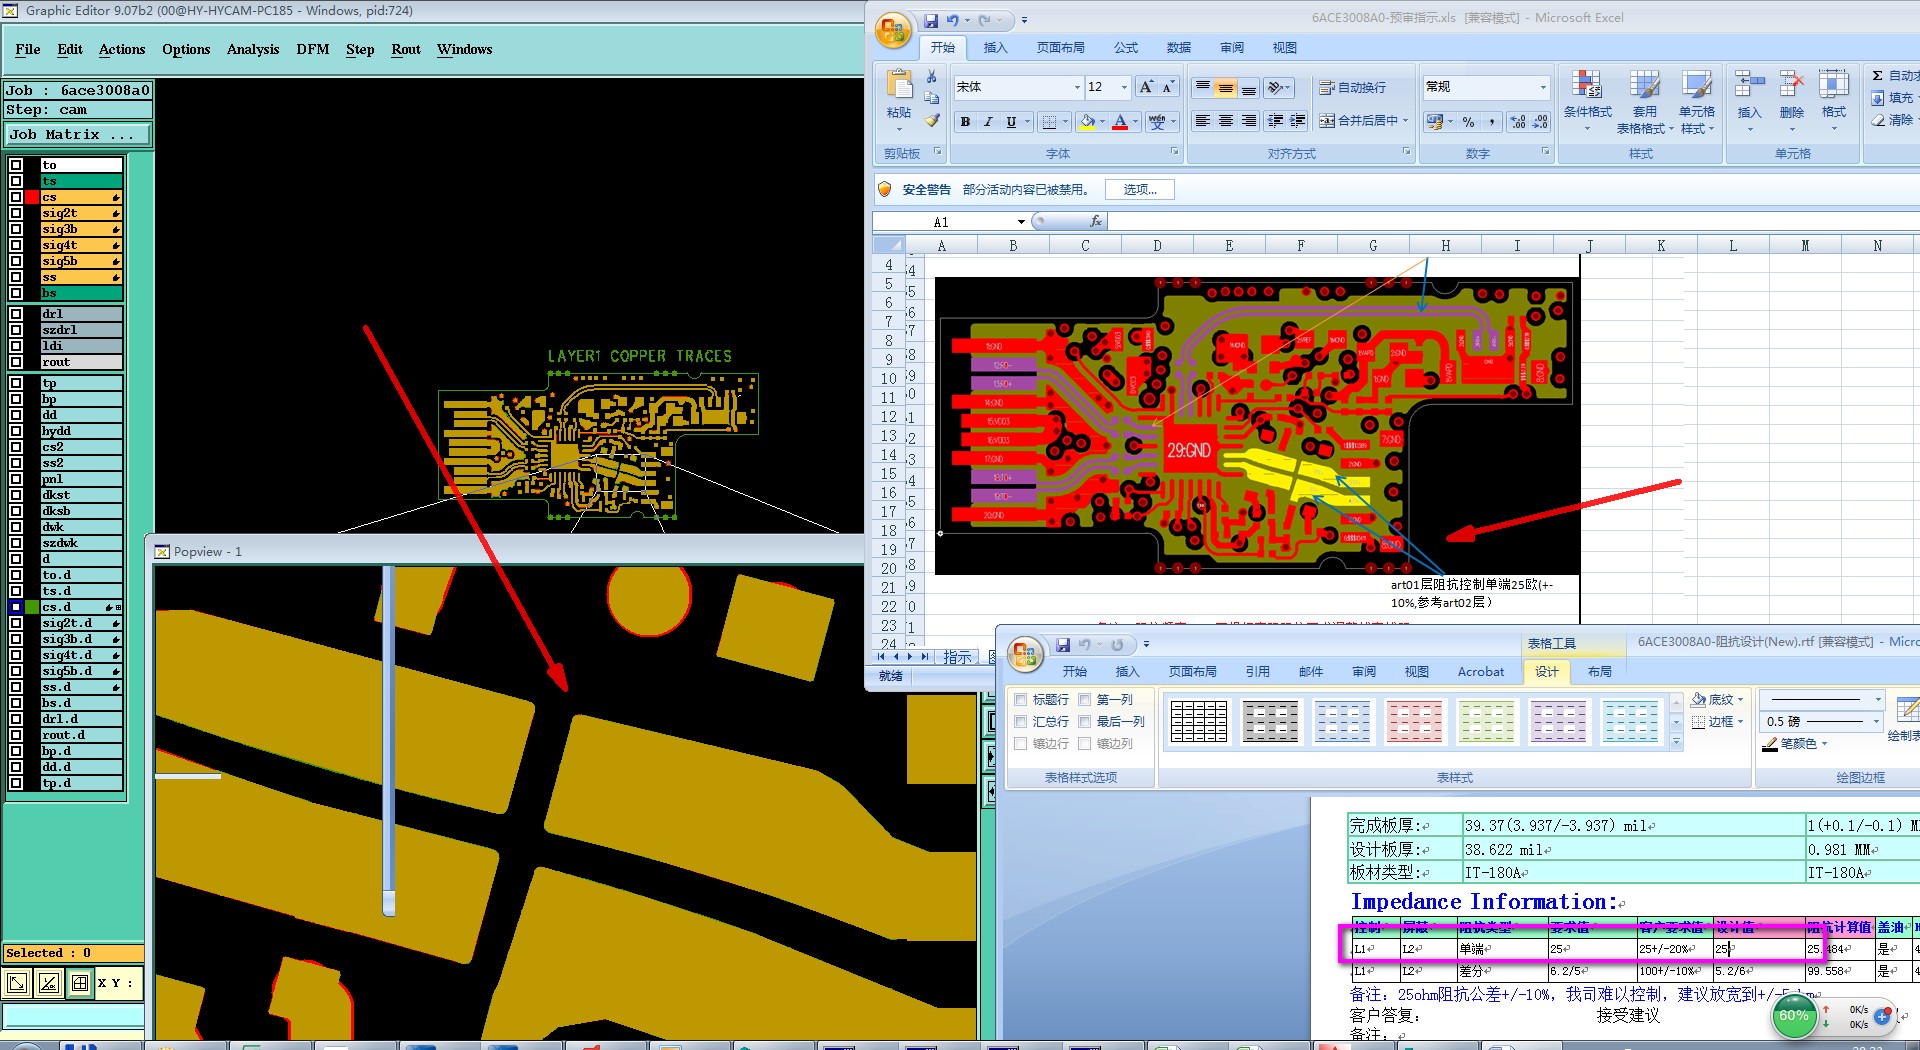Open the font name 宋体 dropdown
The width and height of the screenshot is (1920, 1050).
tap(1076, 88)
